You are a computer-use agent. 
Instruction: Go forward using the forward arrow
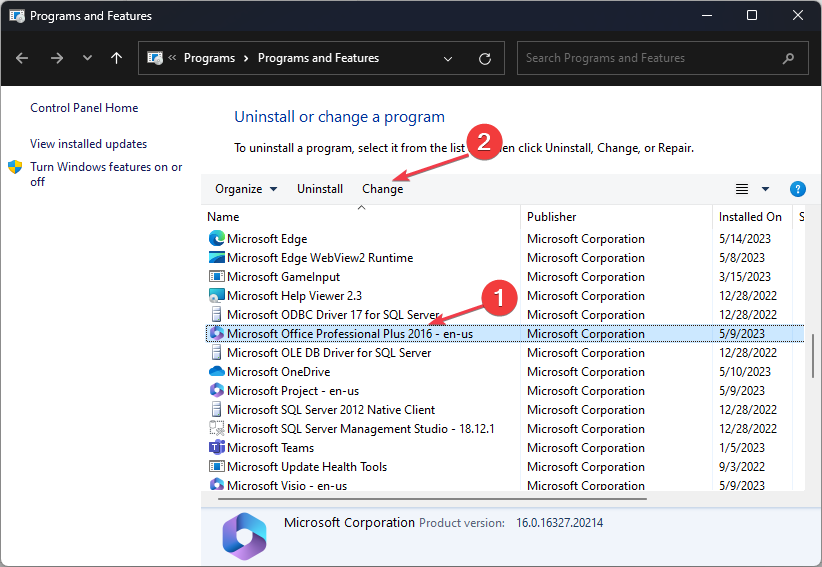pos(57,58)
